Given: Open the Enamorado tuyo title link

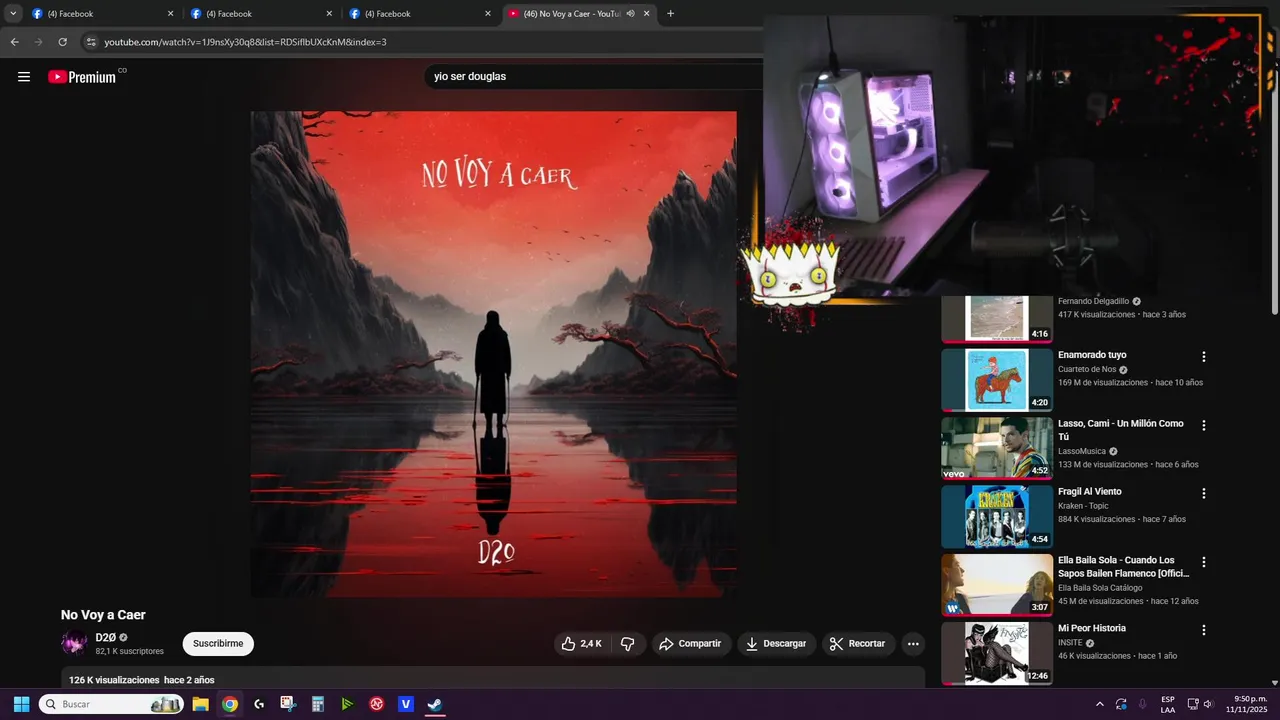Looking at the screenshot, I should tap(1092, 355).
